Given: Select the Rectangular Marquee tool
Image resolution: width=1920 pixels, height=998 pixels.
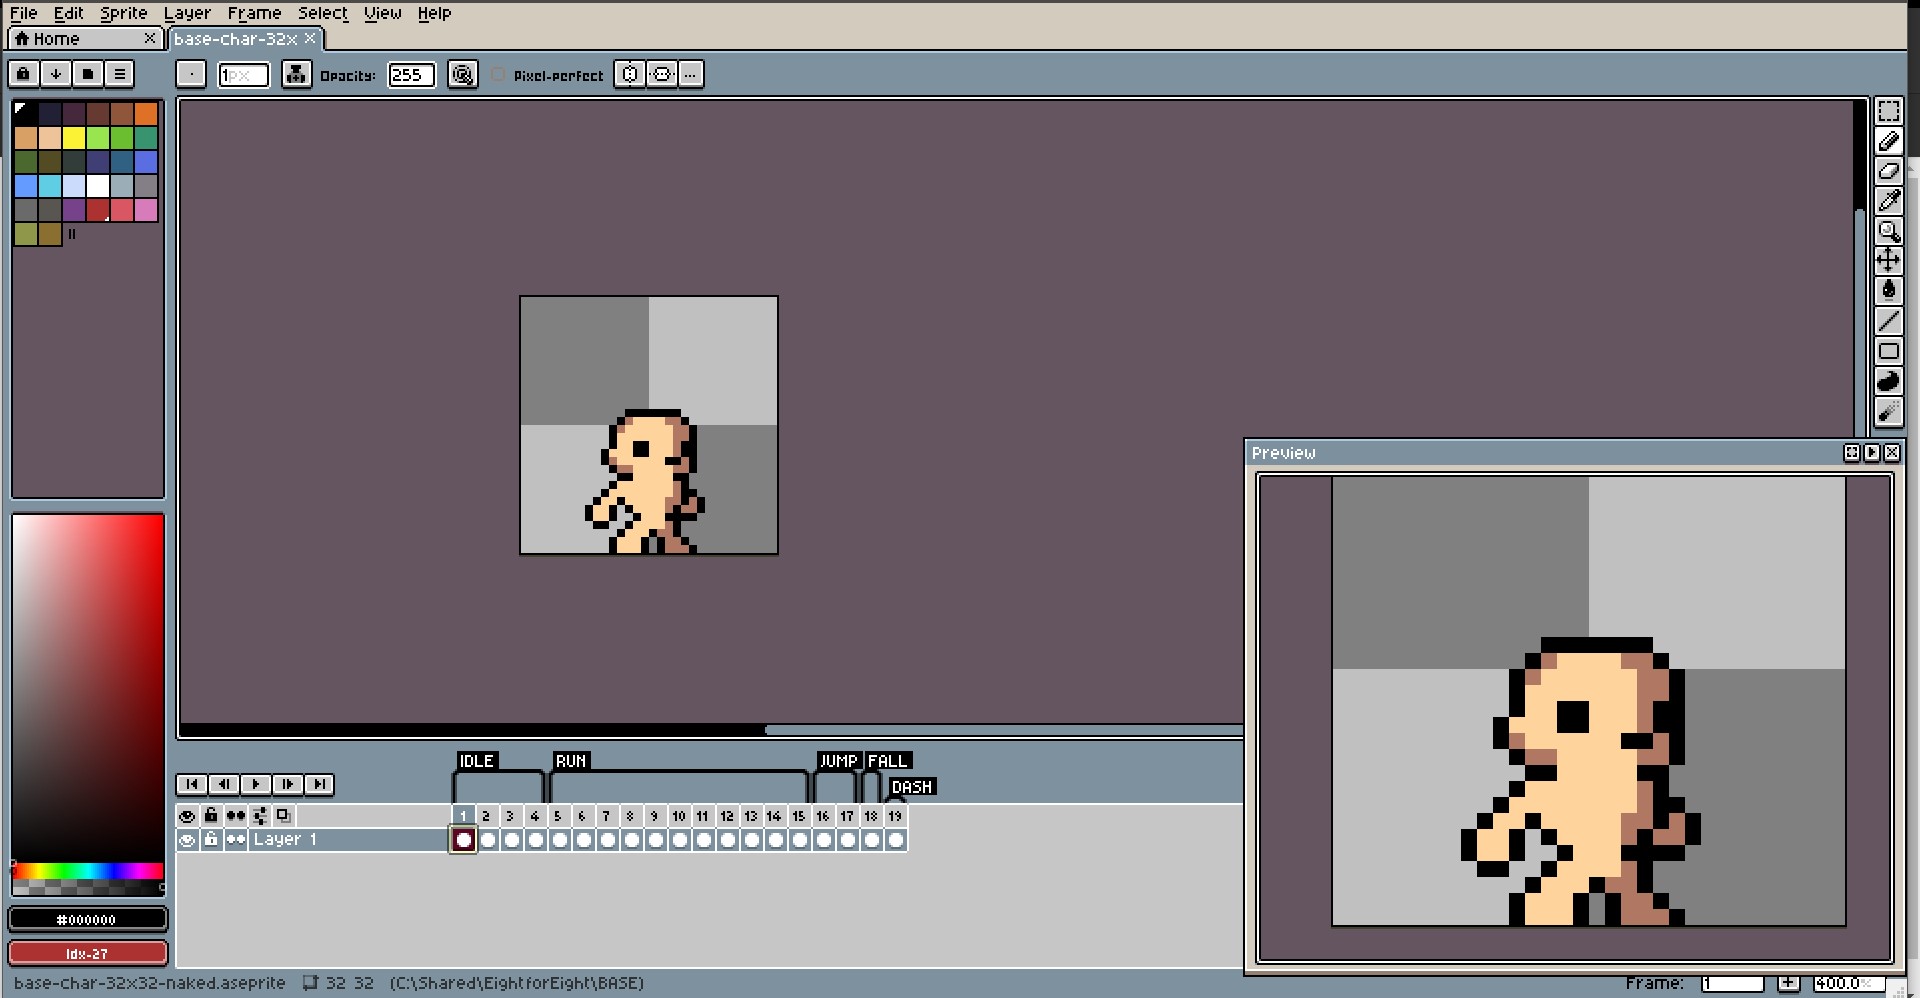Looking at the screenshot, I should 1888,111.
